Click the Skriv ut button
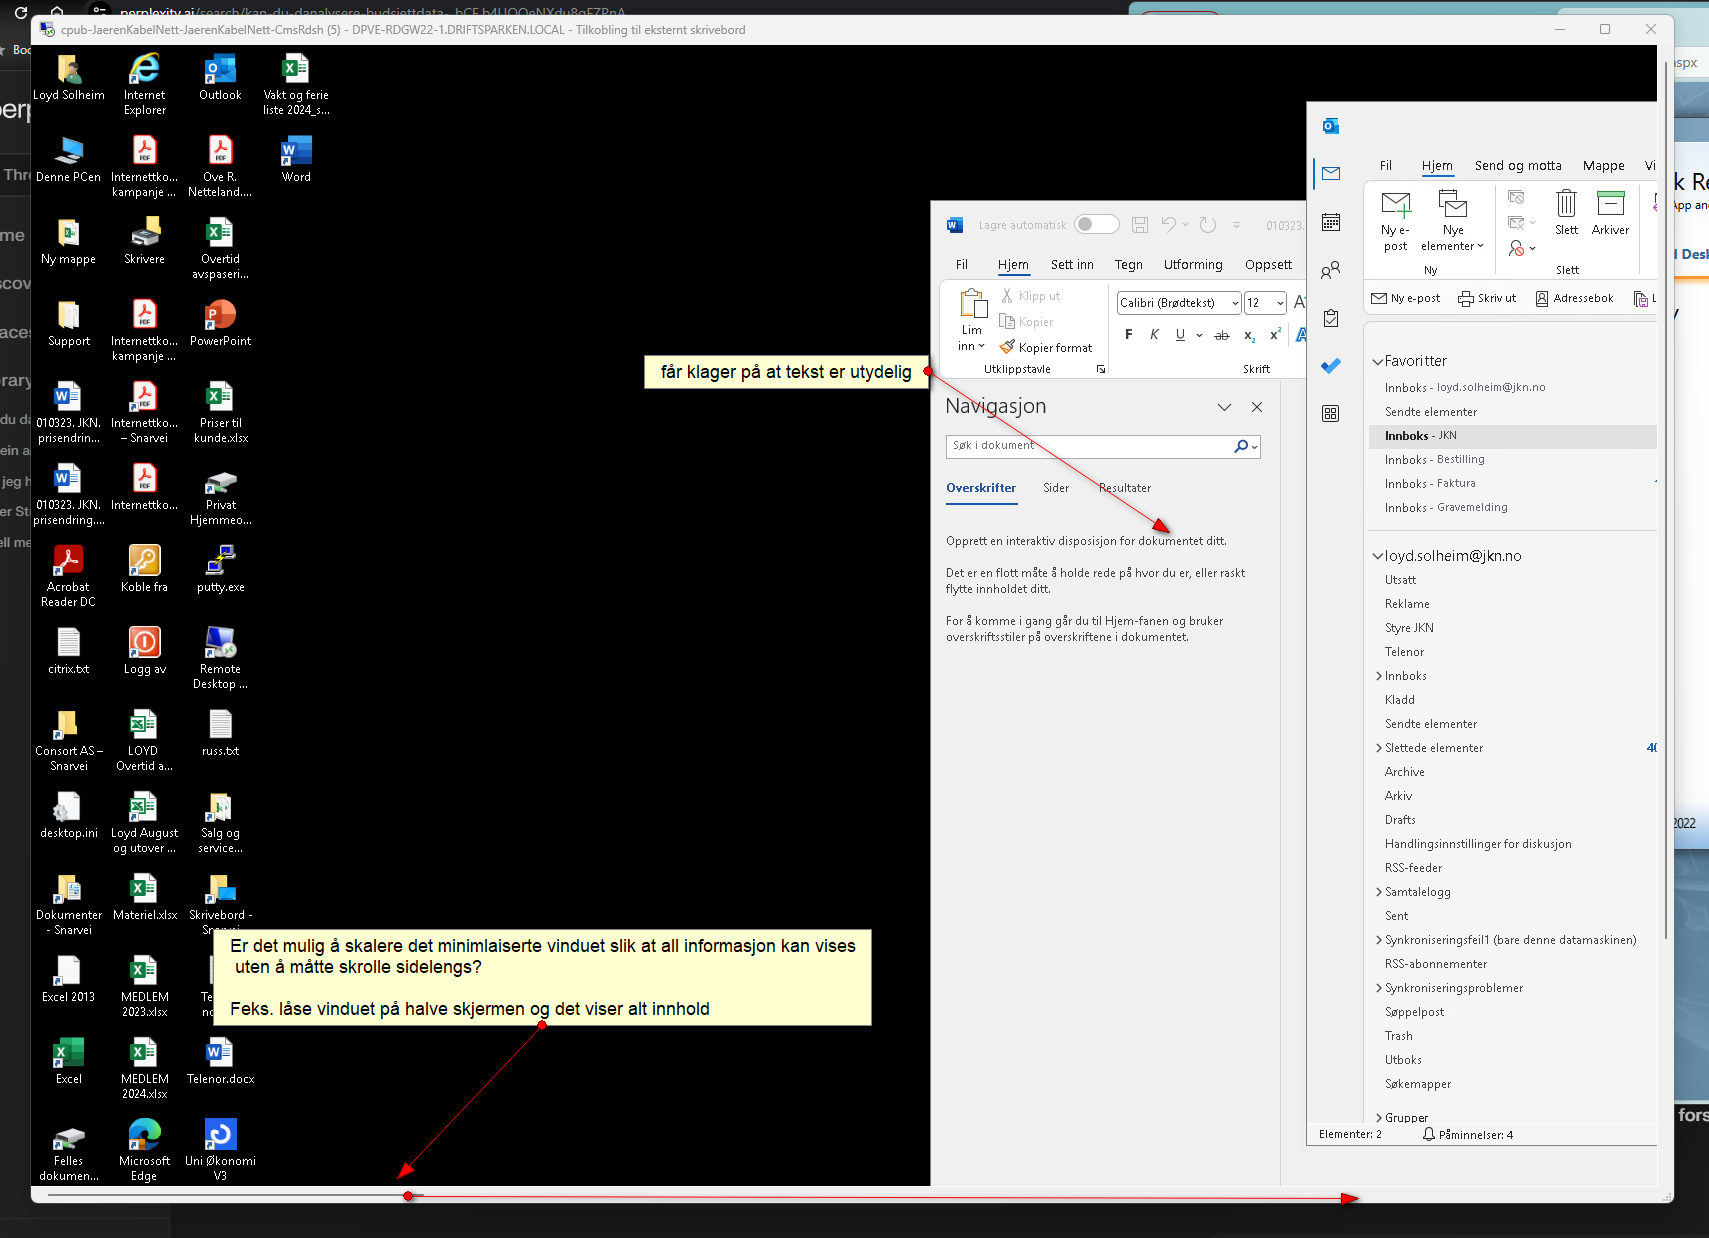Viewport: 1709px width, 1238px height. tap(1487, 298)
